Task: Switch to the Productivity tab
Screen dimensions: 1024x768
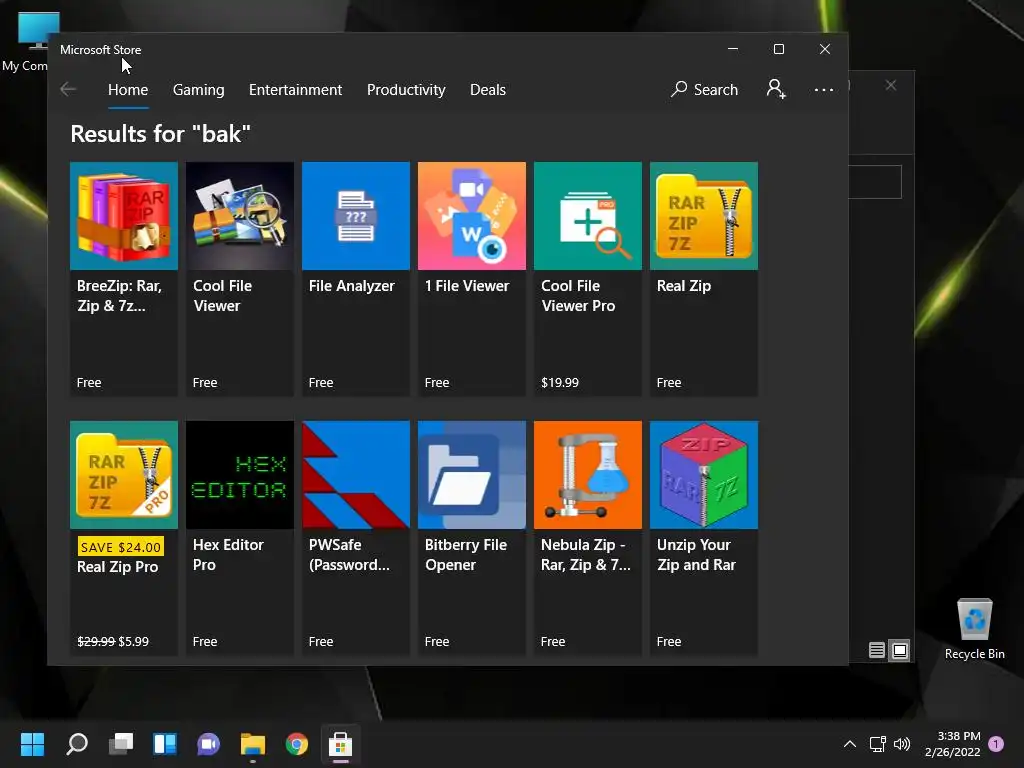Action: 406,89
